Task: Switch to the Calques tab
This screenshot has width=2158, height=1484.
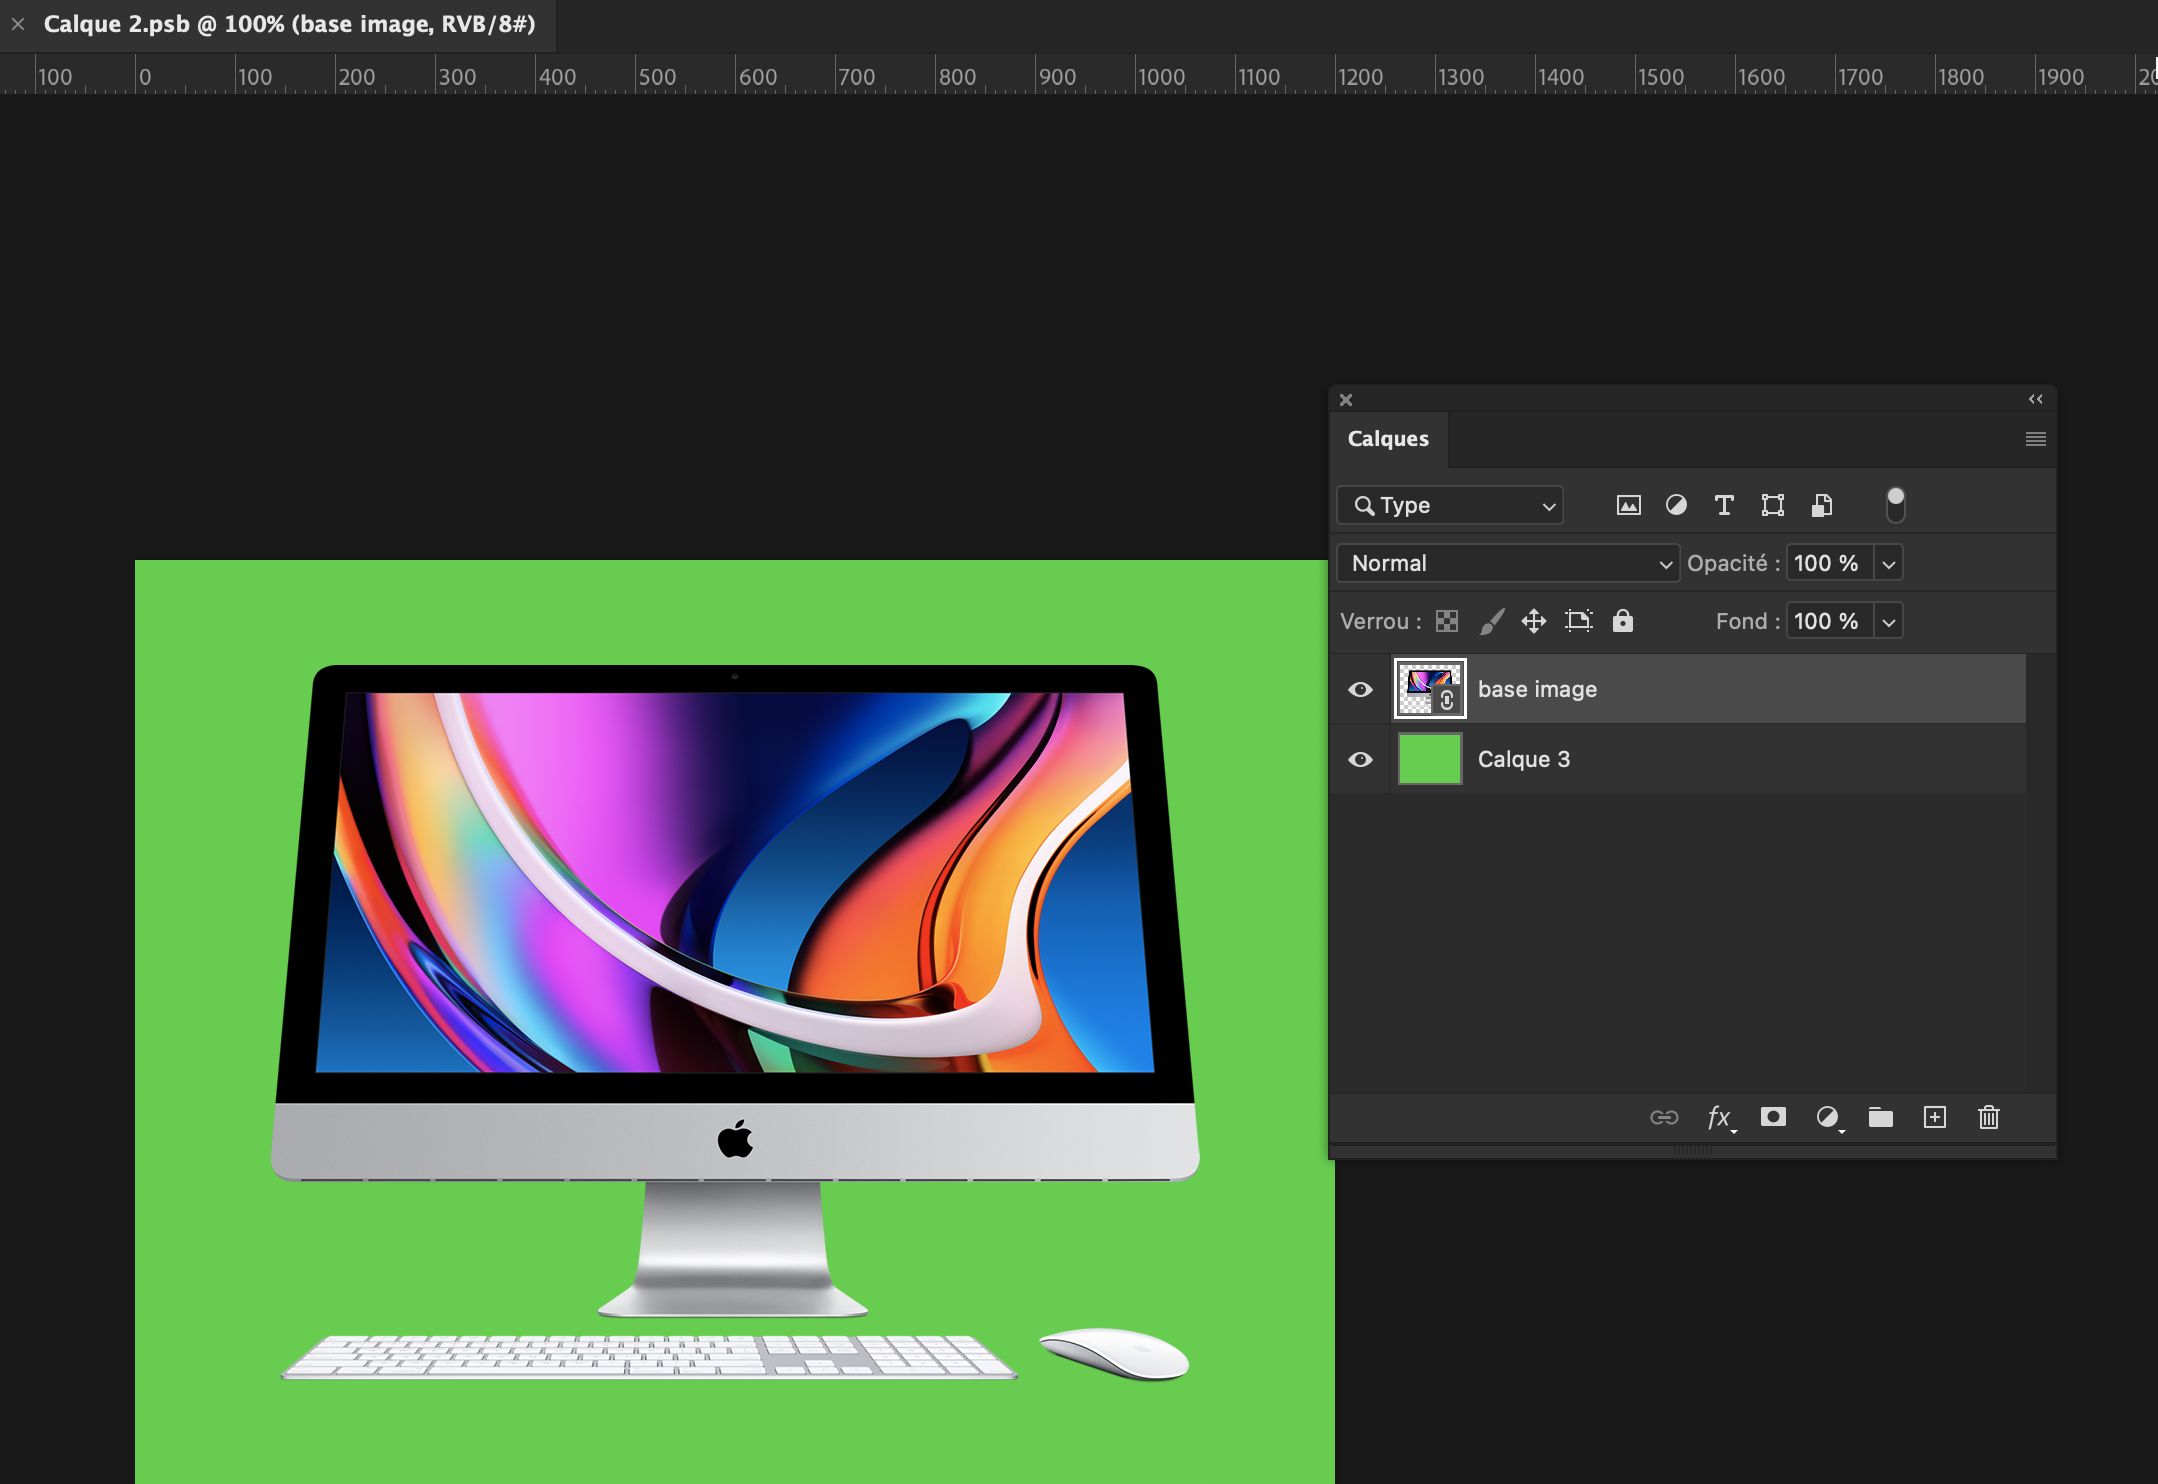Action: 1388,439
